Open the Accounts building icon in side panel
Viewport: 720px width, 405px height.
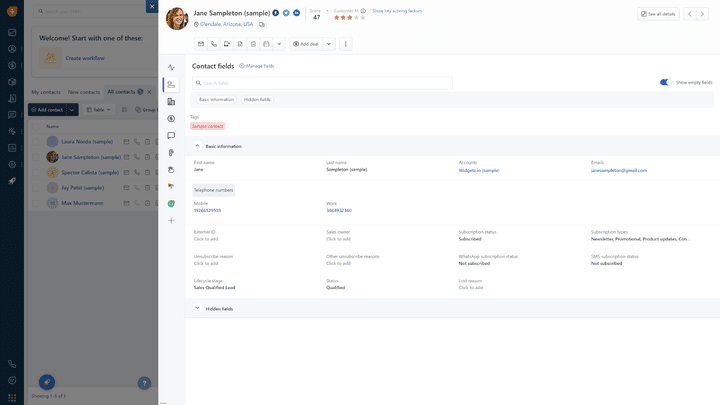(x=171, y=102)
